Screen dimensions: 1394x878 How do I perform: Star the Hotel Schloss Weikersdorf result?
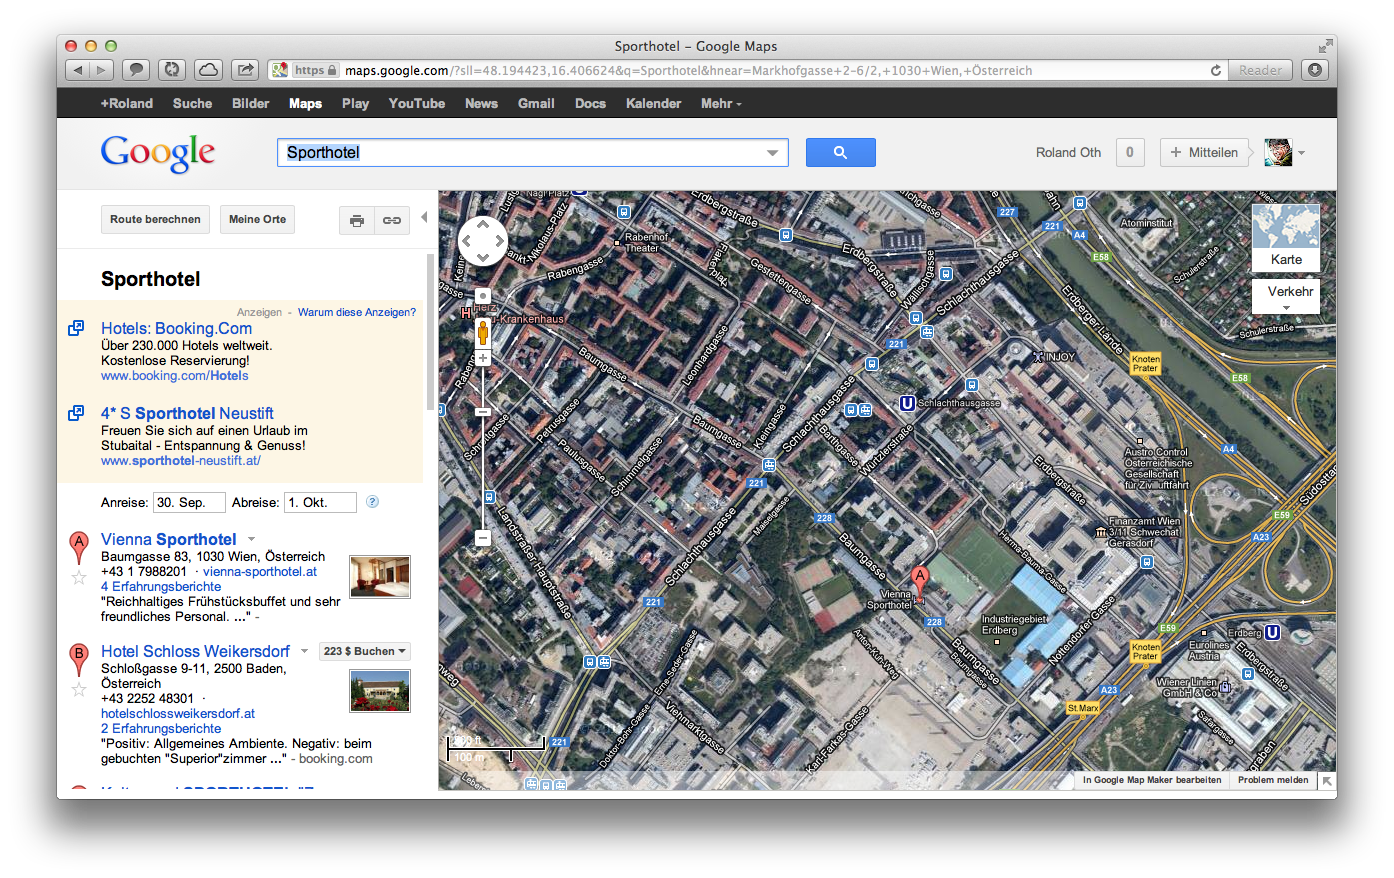point(78,689)
